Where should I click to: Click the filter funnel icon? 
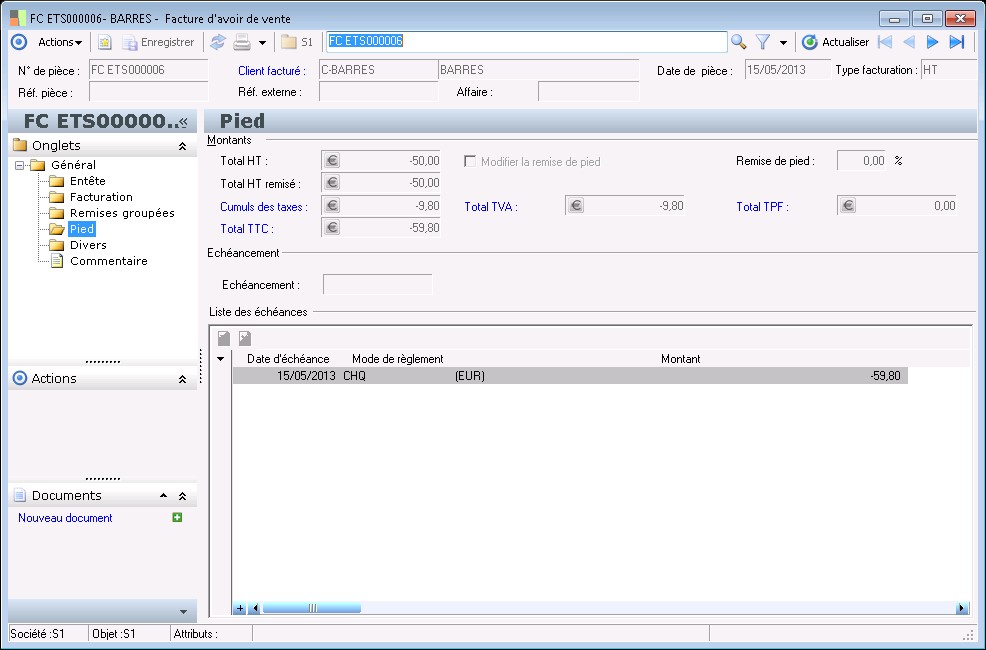(763, 42)
